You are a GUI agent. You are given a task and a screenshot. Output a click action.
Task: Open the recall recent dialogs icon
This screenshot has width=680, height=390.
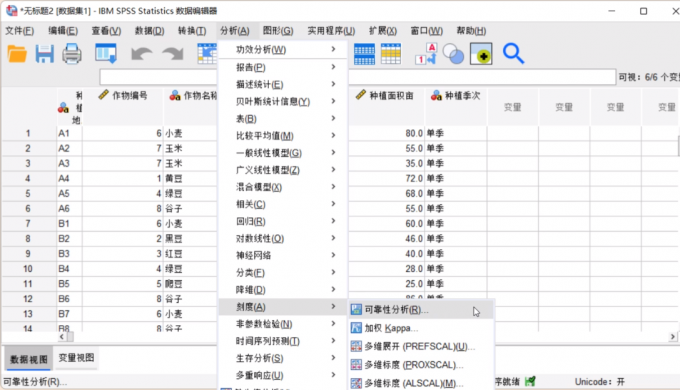pyautogui.click(x=106, y=54)
